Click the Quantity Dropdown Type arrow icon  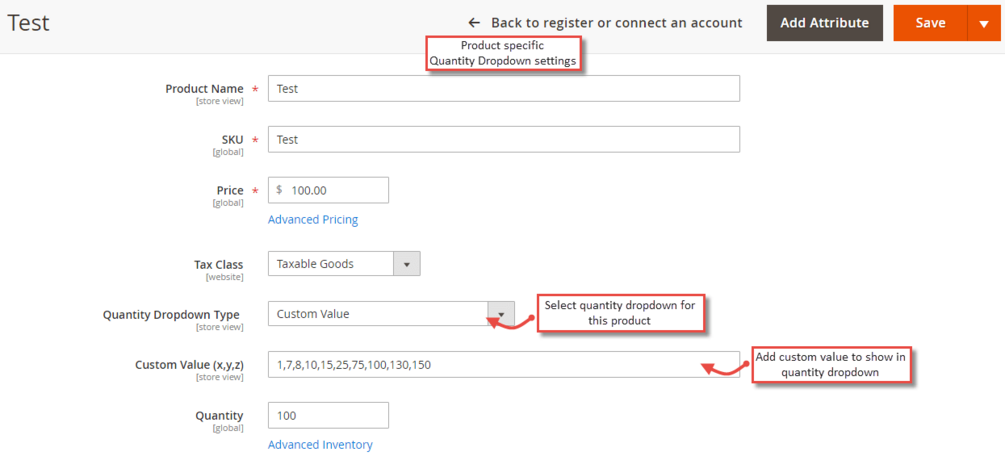[500, 314]
